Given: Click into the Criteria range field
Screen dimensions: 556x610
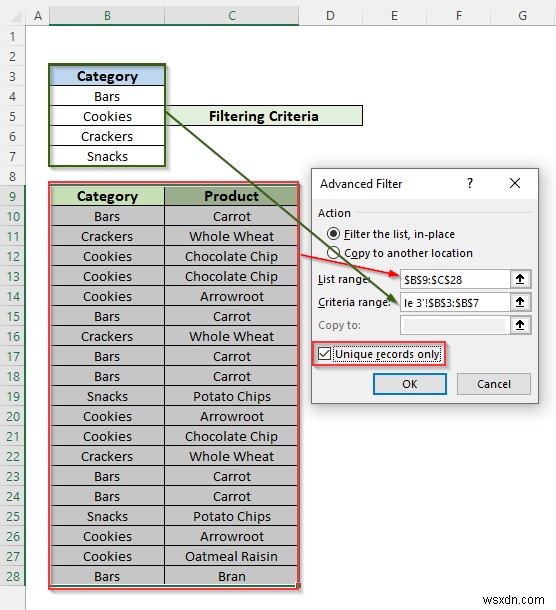Looking at the screenshot, I should 455,302.
